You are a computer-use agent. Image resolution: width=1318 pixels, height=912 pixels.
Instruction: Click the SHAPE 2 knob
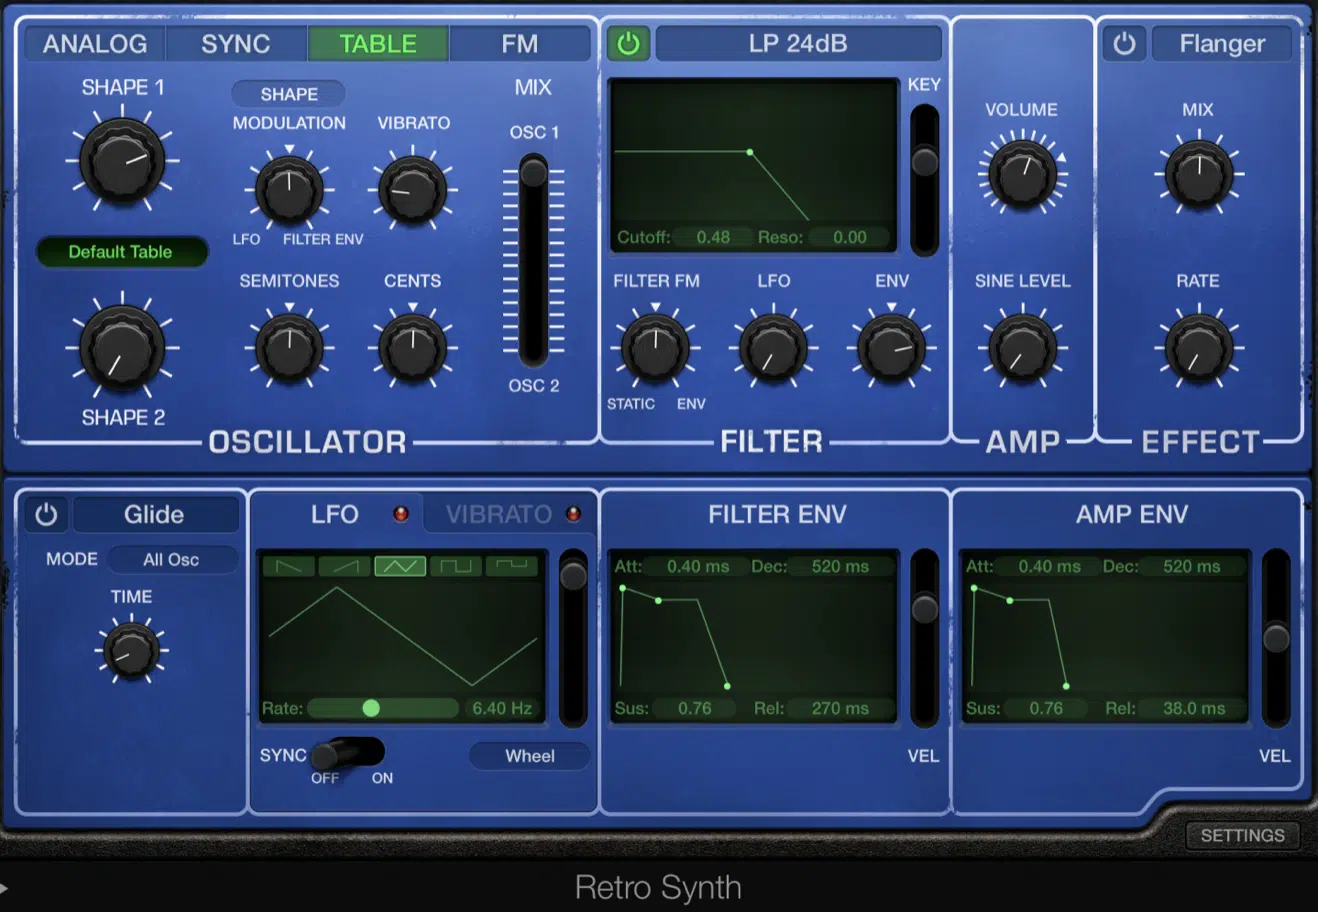tap(122, 347)
